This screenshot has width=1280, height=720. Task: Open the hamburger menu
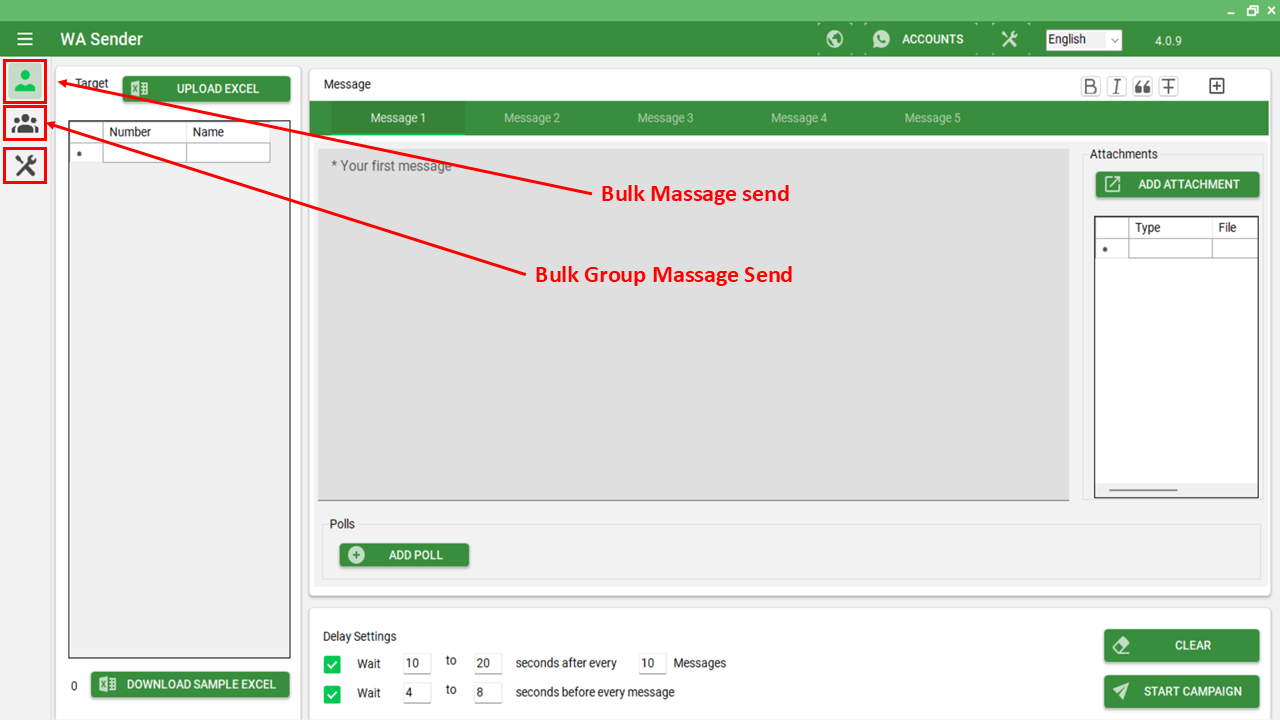(x=25, y=39)
